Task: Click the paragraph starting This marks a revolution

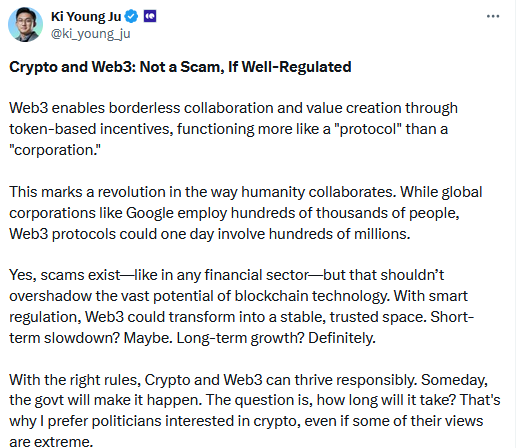Action: (246, 213)
